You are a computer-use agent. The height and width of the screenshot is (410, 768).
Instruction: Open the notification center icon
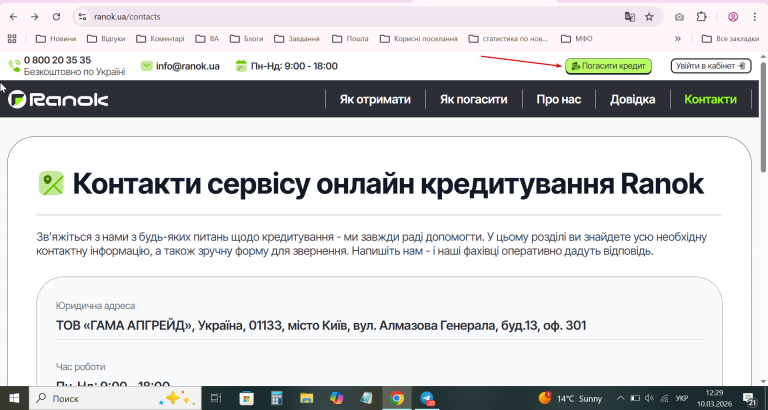click(x=748, y=398)
